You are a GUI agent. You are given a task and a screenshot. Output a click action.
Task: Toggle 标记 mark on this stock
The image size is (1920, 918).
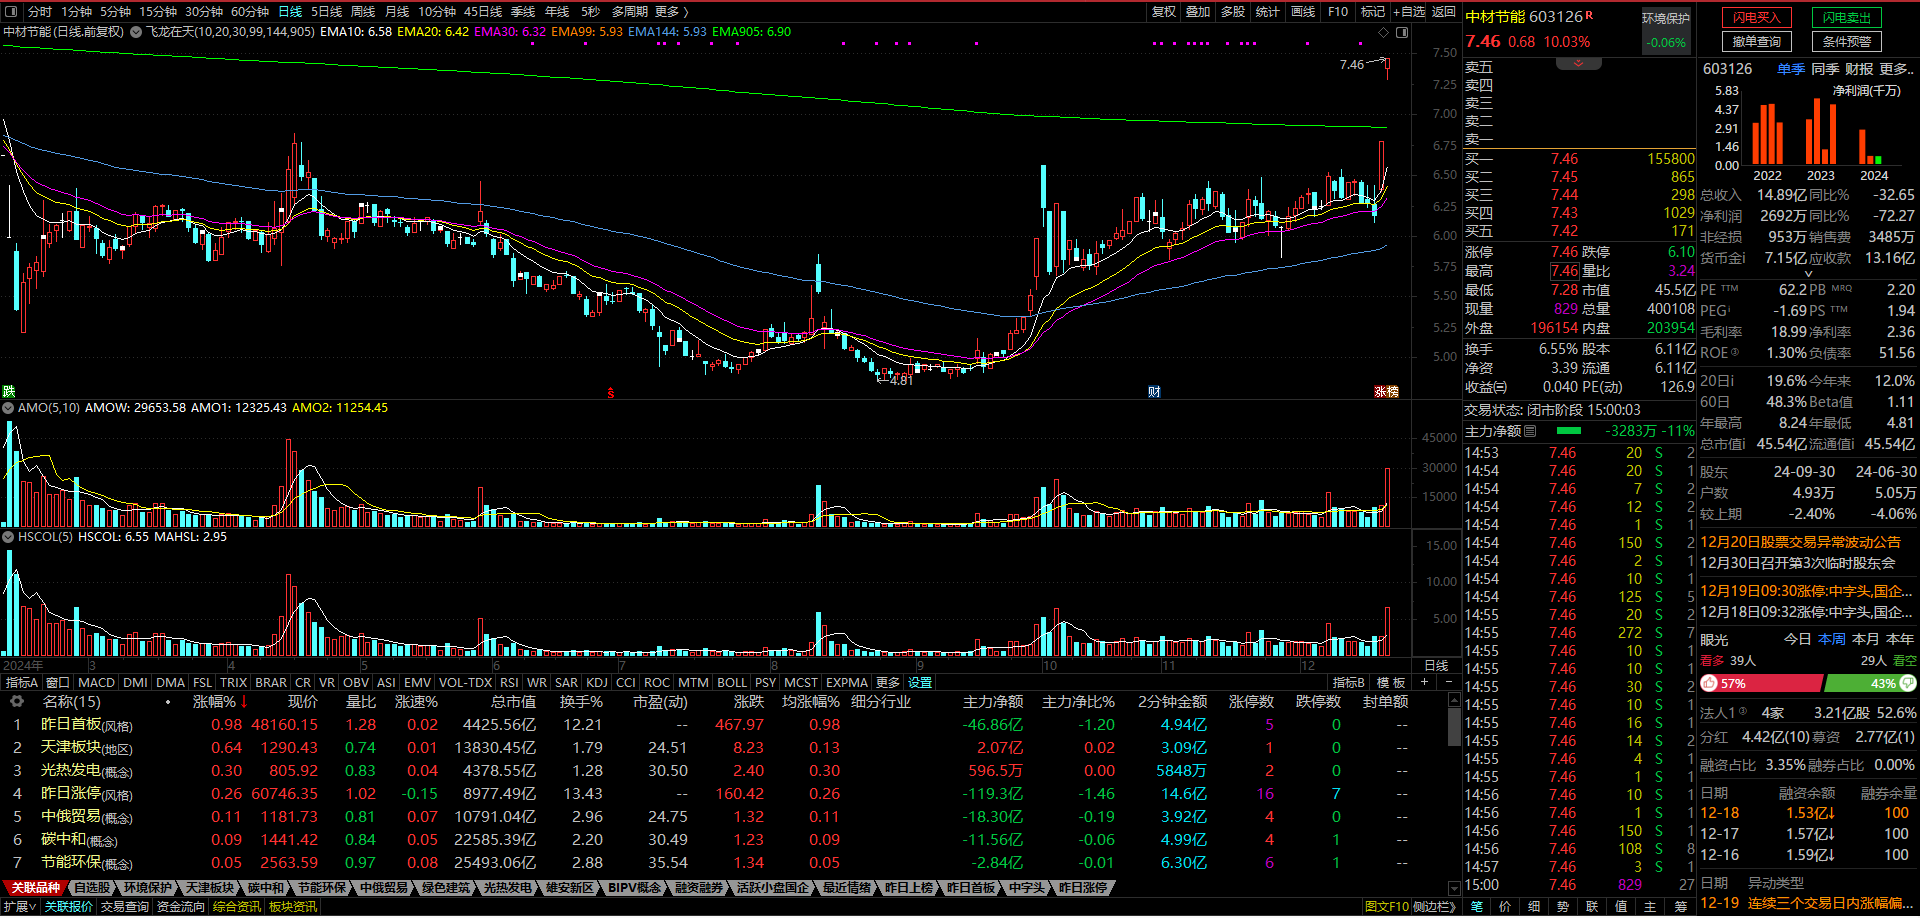pos(1373,12)
